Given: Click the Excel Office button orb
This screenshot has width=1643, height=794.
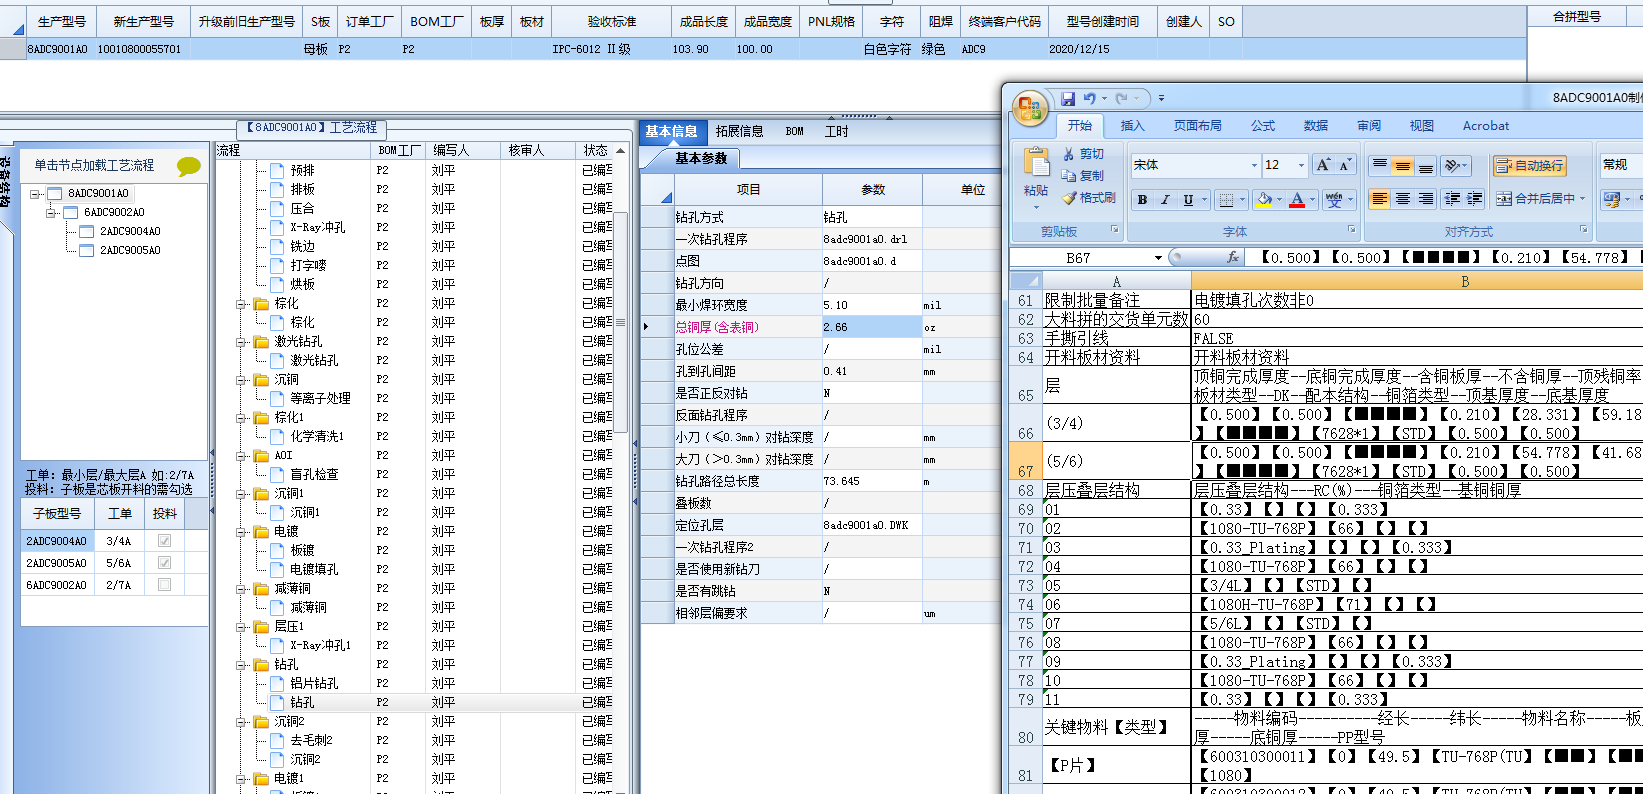Looking at the screenshot, I should 1030,108.
